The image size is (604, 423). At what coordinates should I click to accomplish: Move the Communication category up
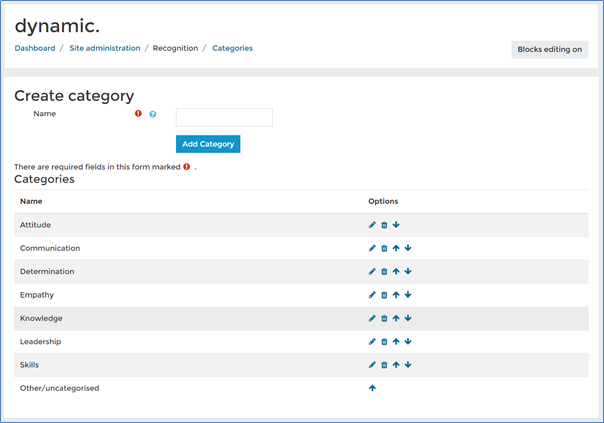(x=396, y=248)
